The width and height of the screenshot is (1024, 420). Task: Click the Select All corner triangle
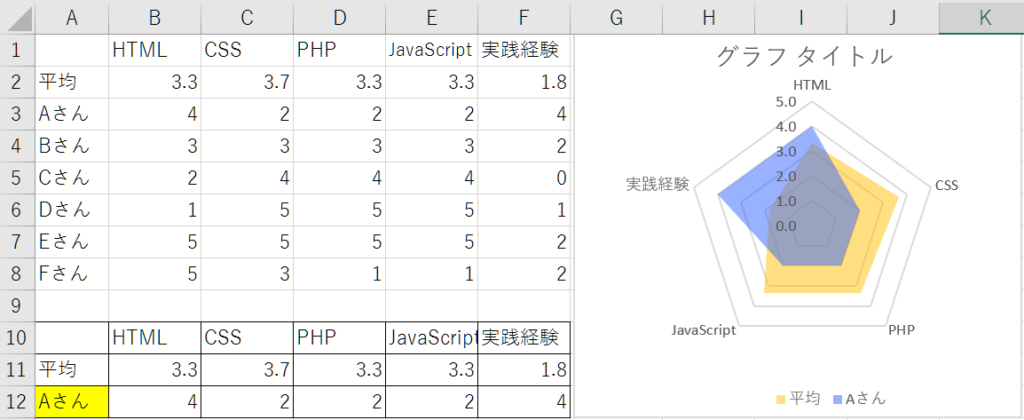coord(18,17)
